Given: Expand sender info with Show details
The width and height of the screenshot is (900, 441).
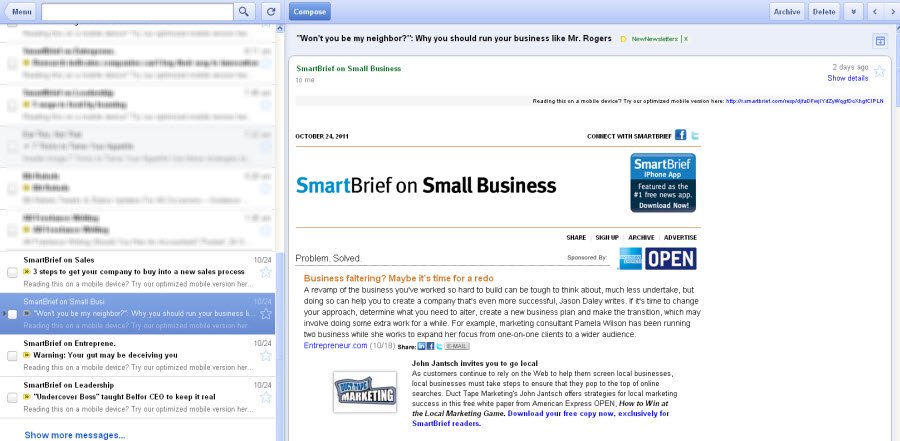Looking at the screenshot, I should pyautogui.click(x=848, y=78).
